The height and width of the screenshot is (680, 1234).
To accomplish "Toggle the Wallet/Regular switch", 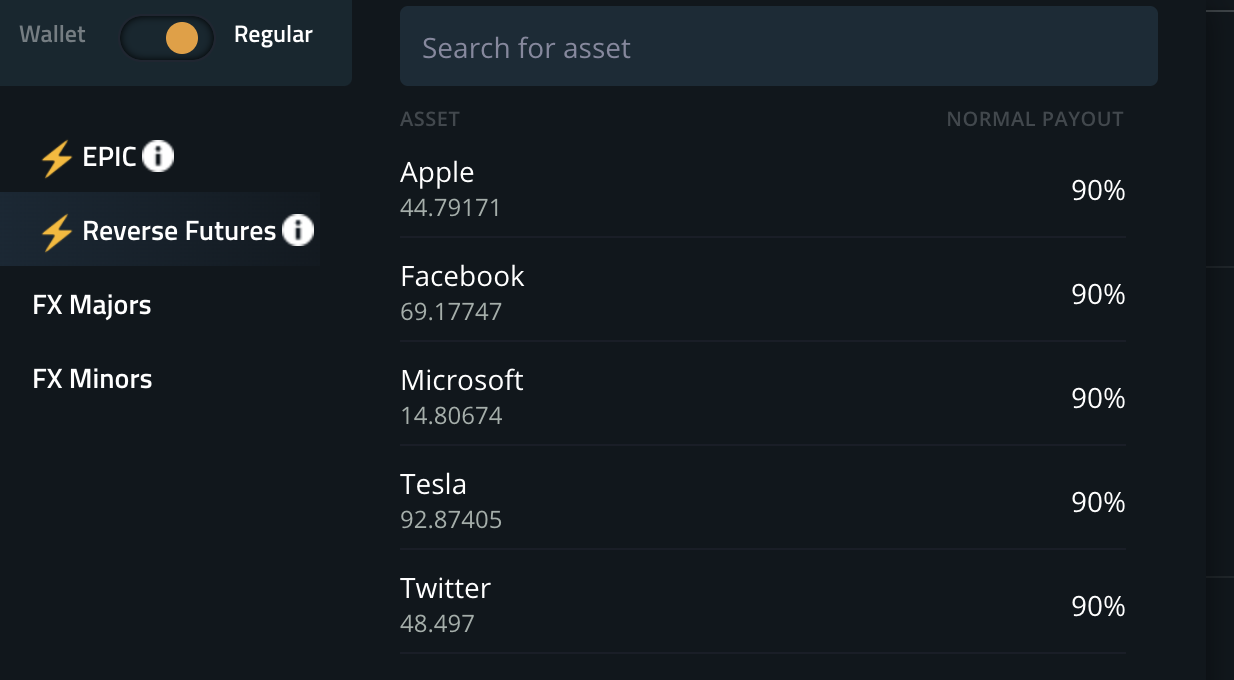I will (x=167, y=38).
